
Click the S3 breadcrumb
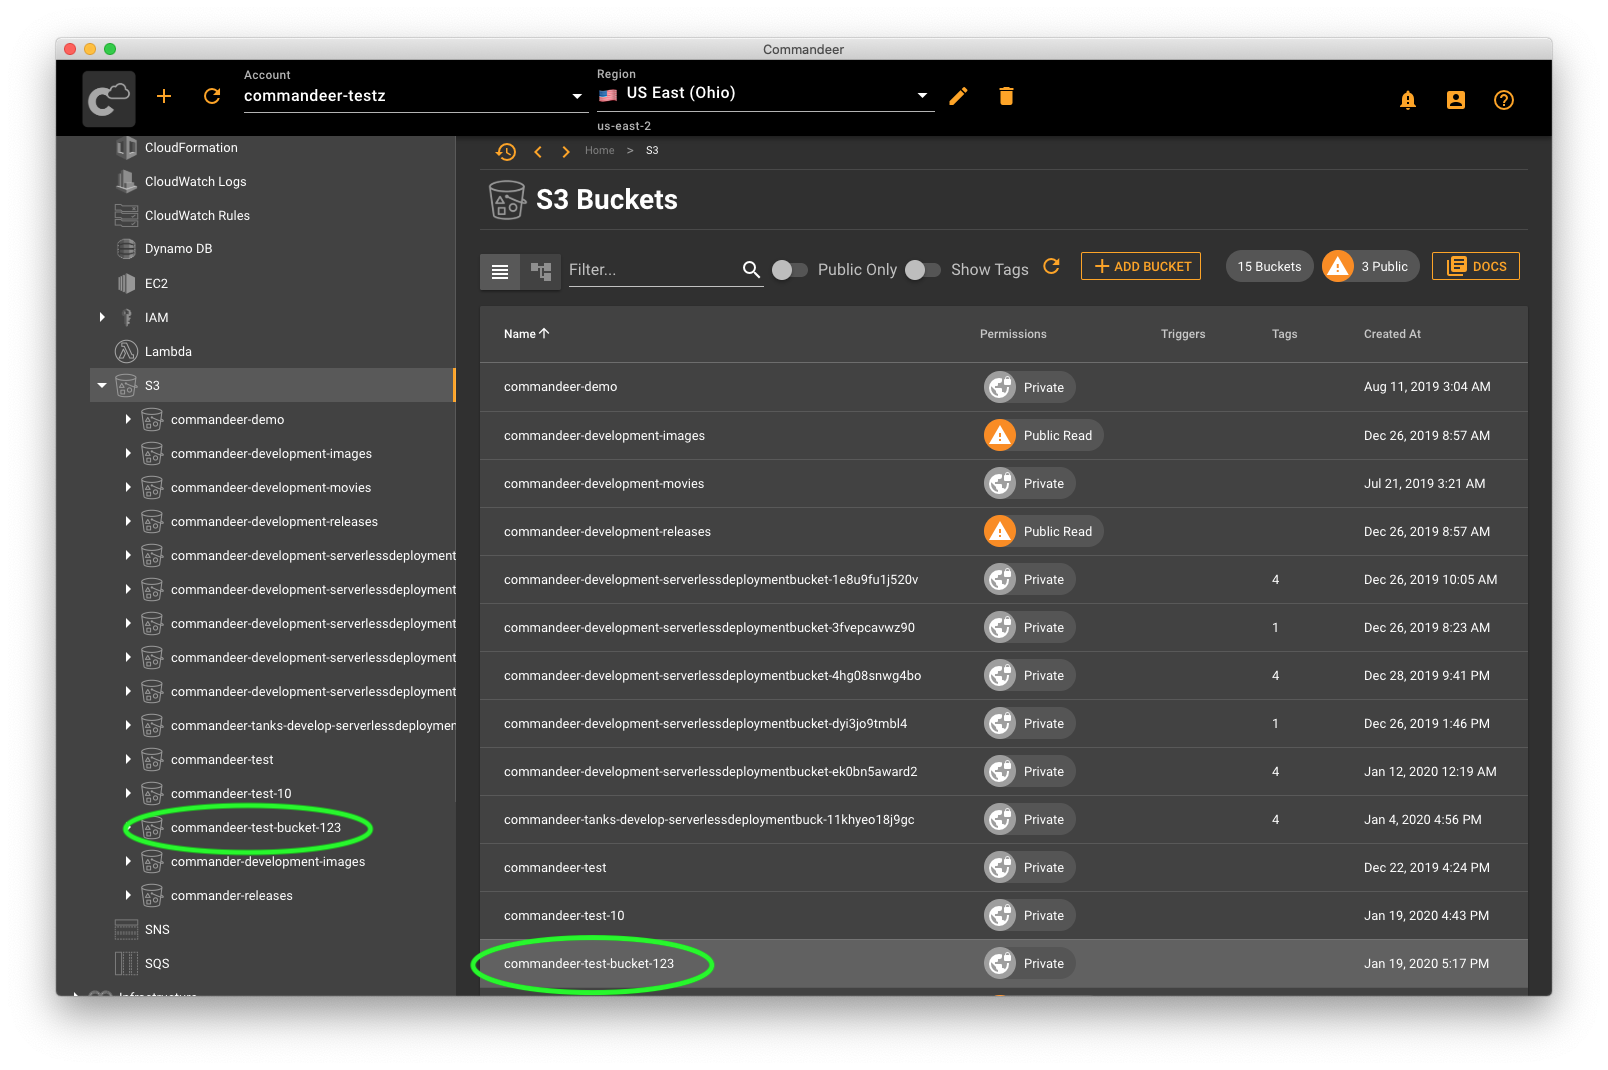click(652, 151)
